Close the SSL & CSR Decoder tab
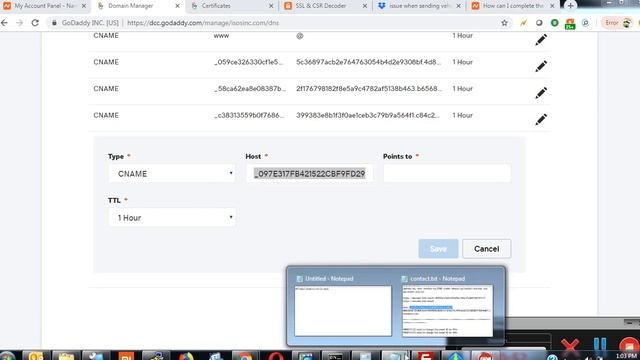Screen dimensions: 640x360 (365, 6)
